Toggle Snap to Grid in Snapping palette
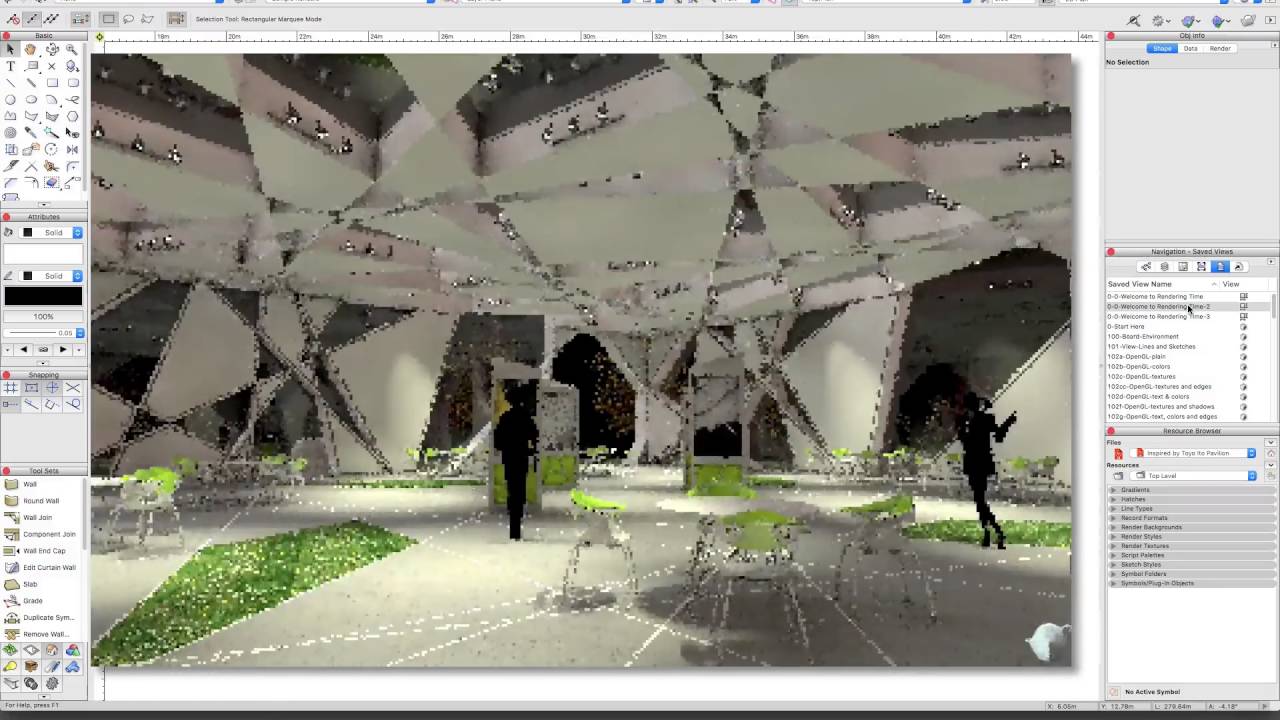1280x720 pixels. 10,387
